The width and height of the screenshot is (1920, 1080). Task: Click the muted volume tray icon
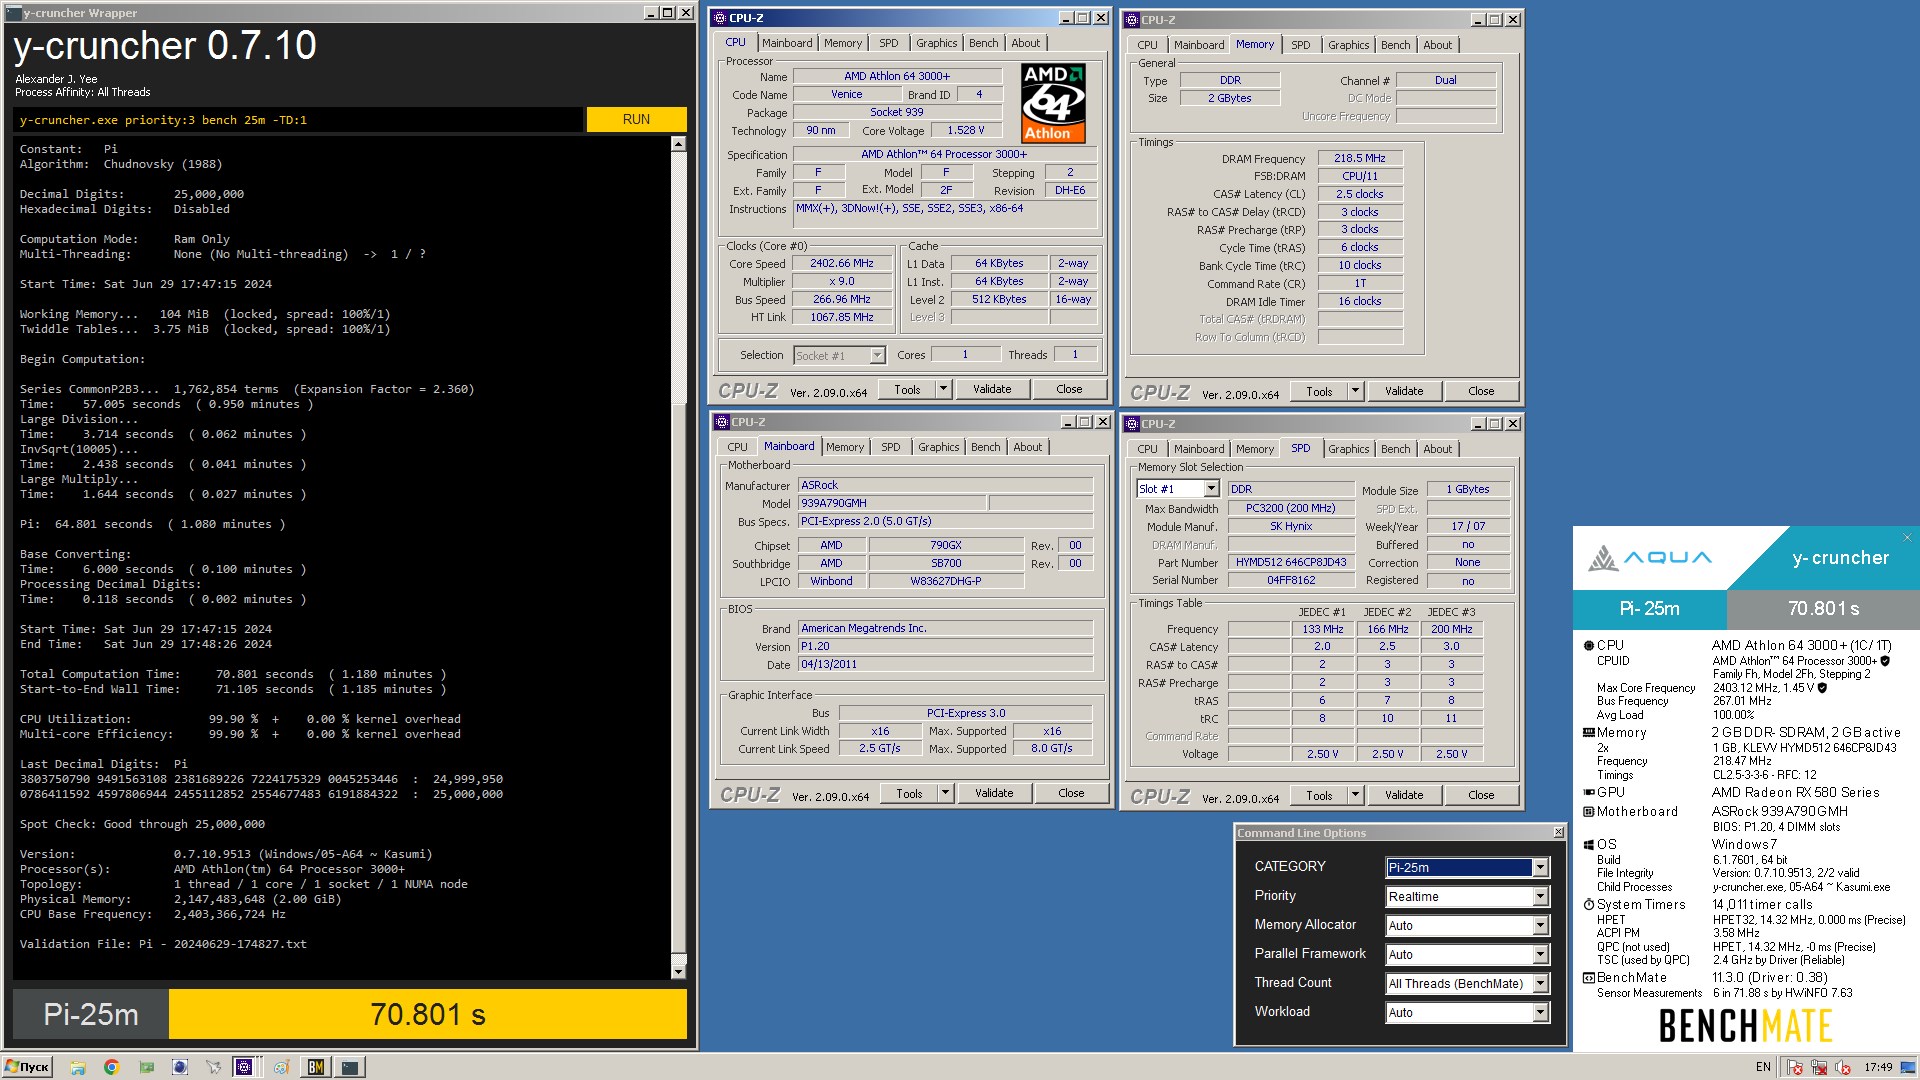pyautogui.click(x=1843, y=1067)
